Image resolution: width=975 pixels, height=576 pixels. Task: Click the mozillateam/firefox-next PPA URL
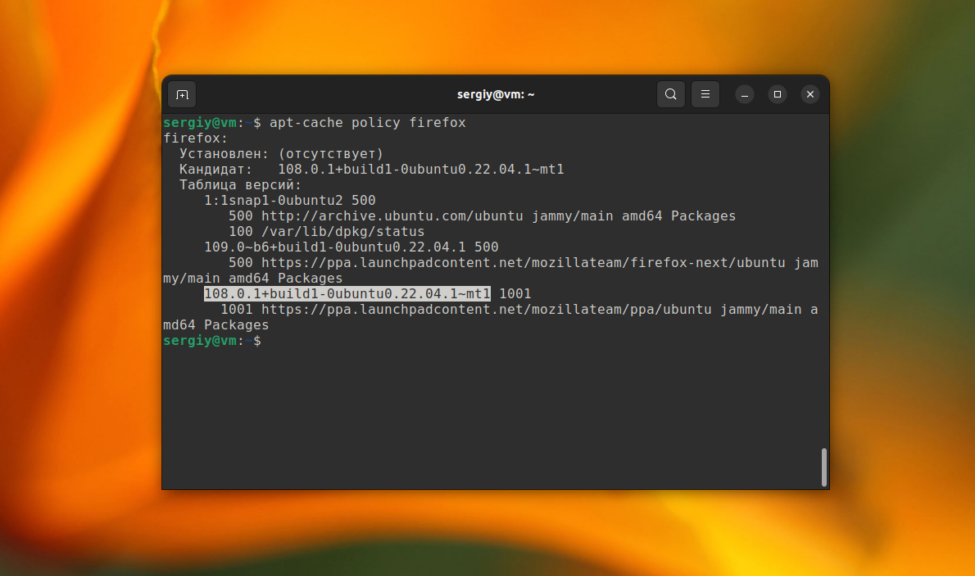[x=523, y=262]
